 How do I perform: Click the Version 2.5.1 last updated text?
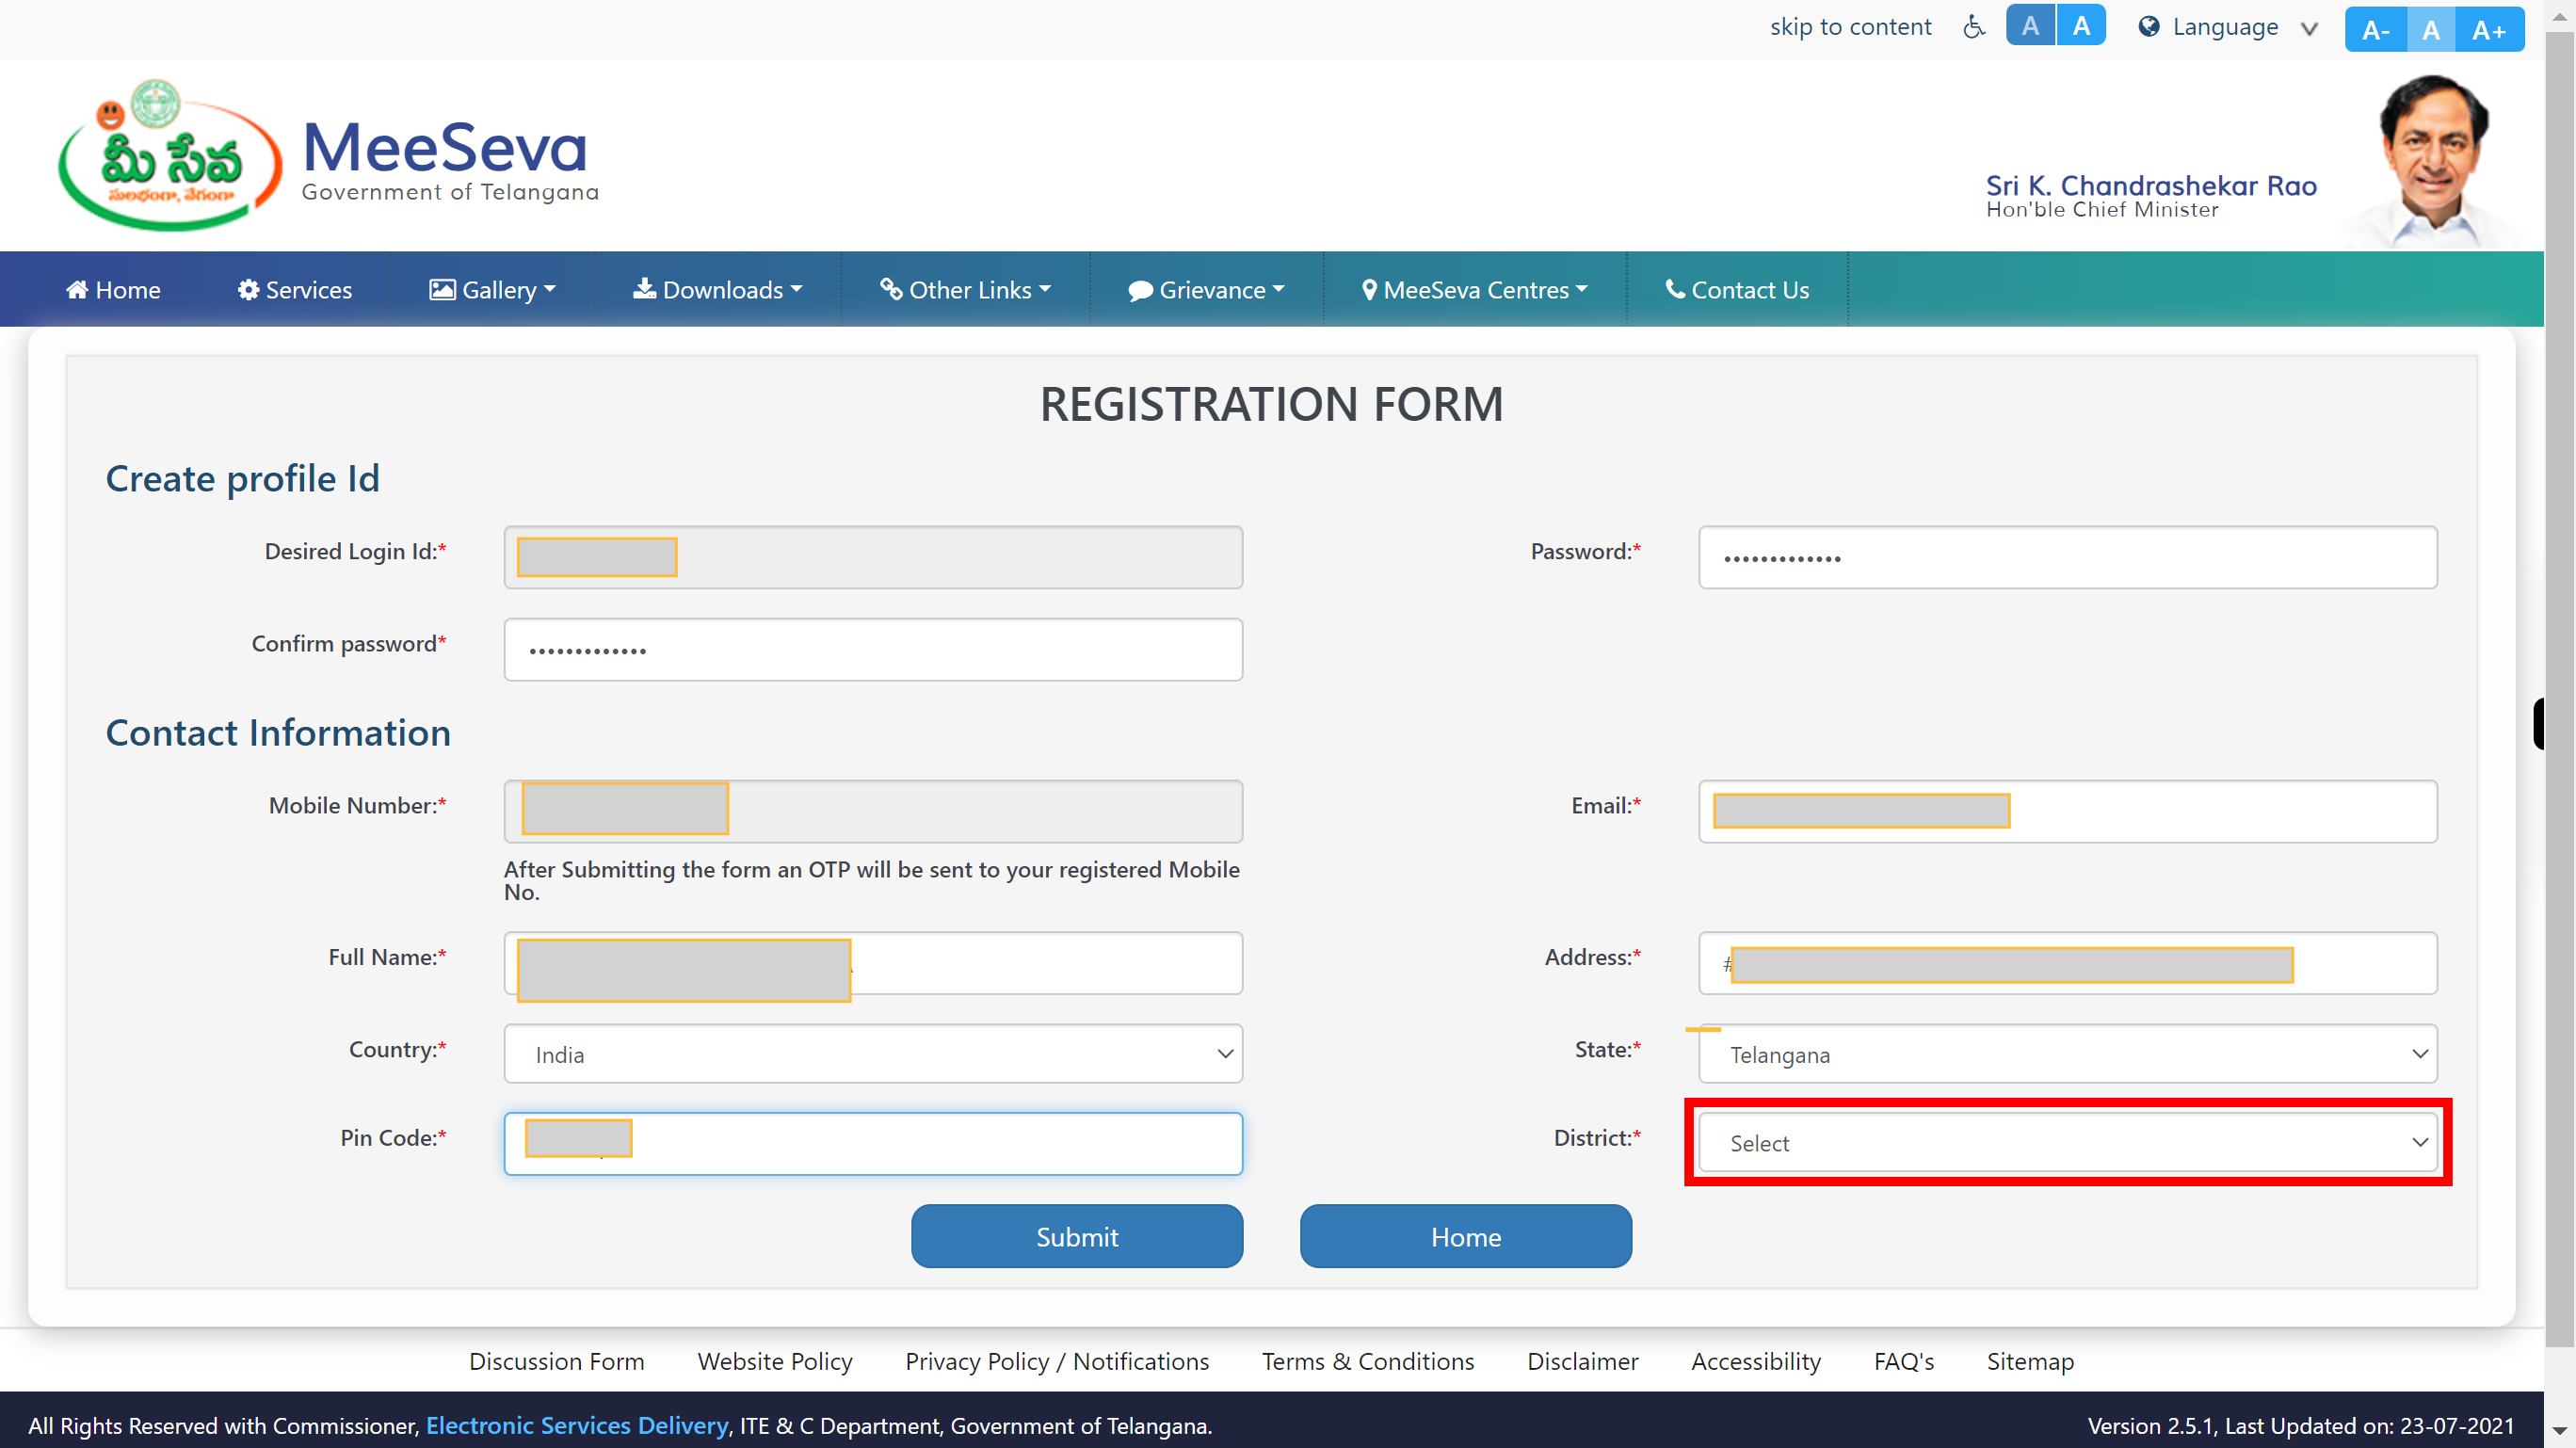click(x=2300, y=1426)
